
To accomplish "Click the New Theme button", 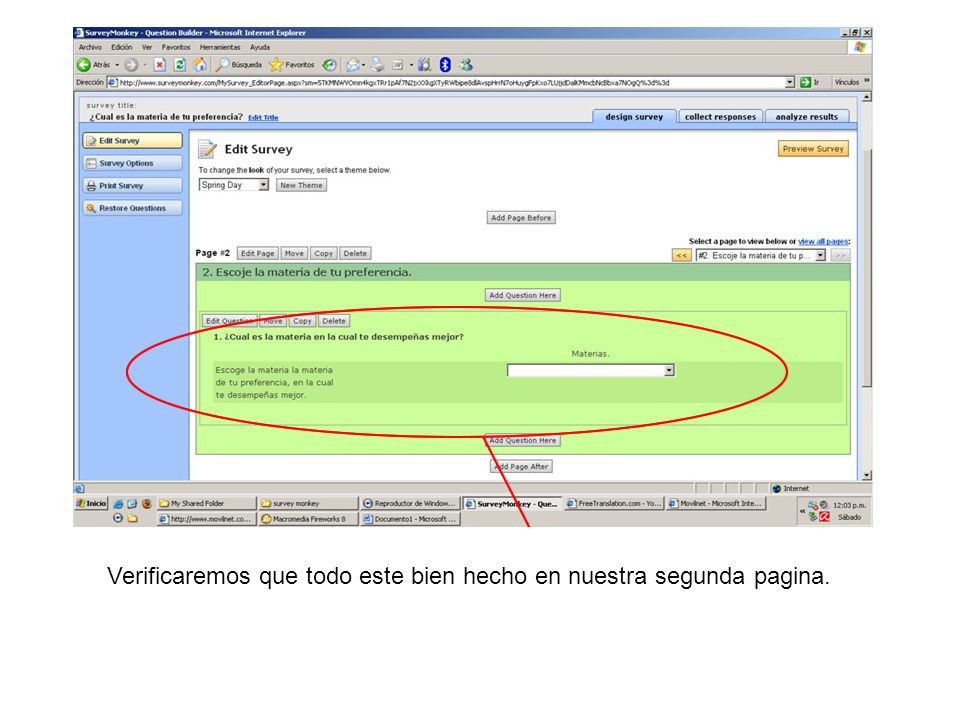I will click(x=301, y=185).
